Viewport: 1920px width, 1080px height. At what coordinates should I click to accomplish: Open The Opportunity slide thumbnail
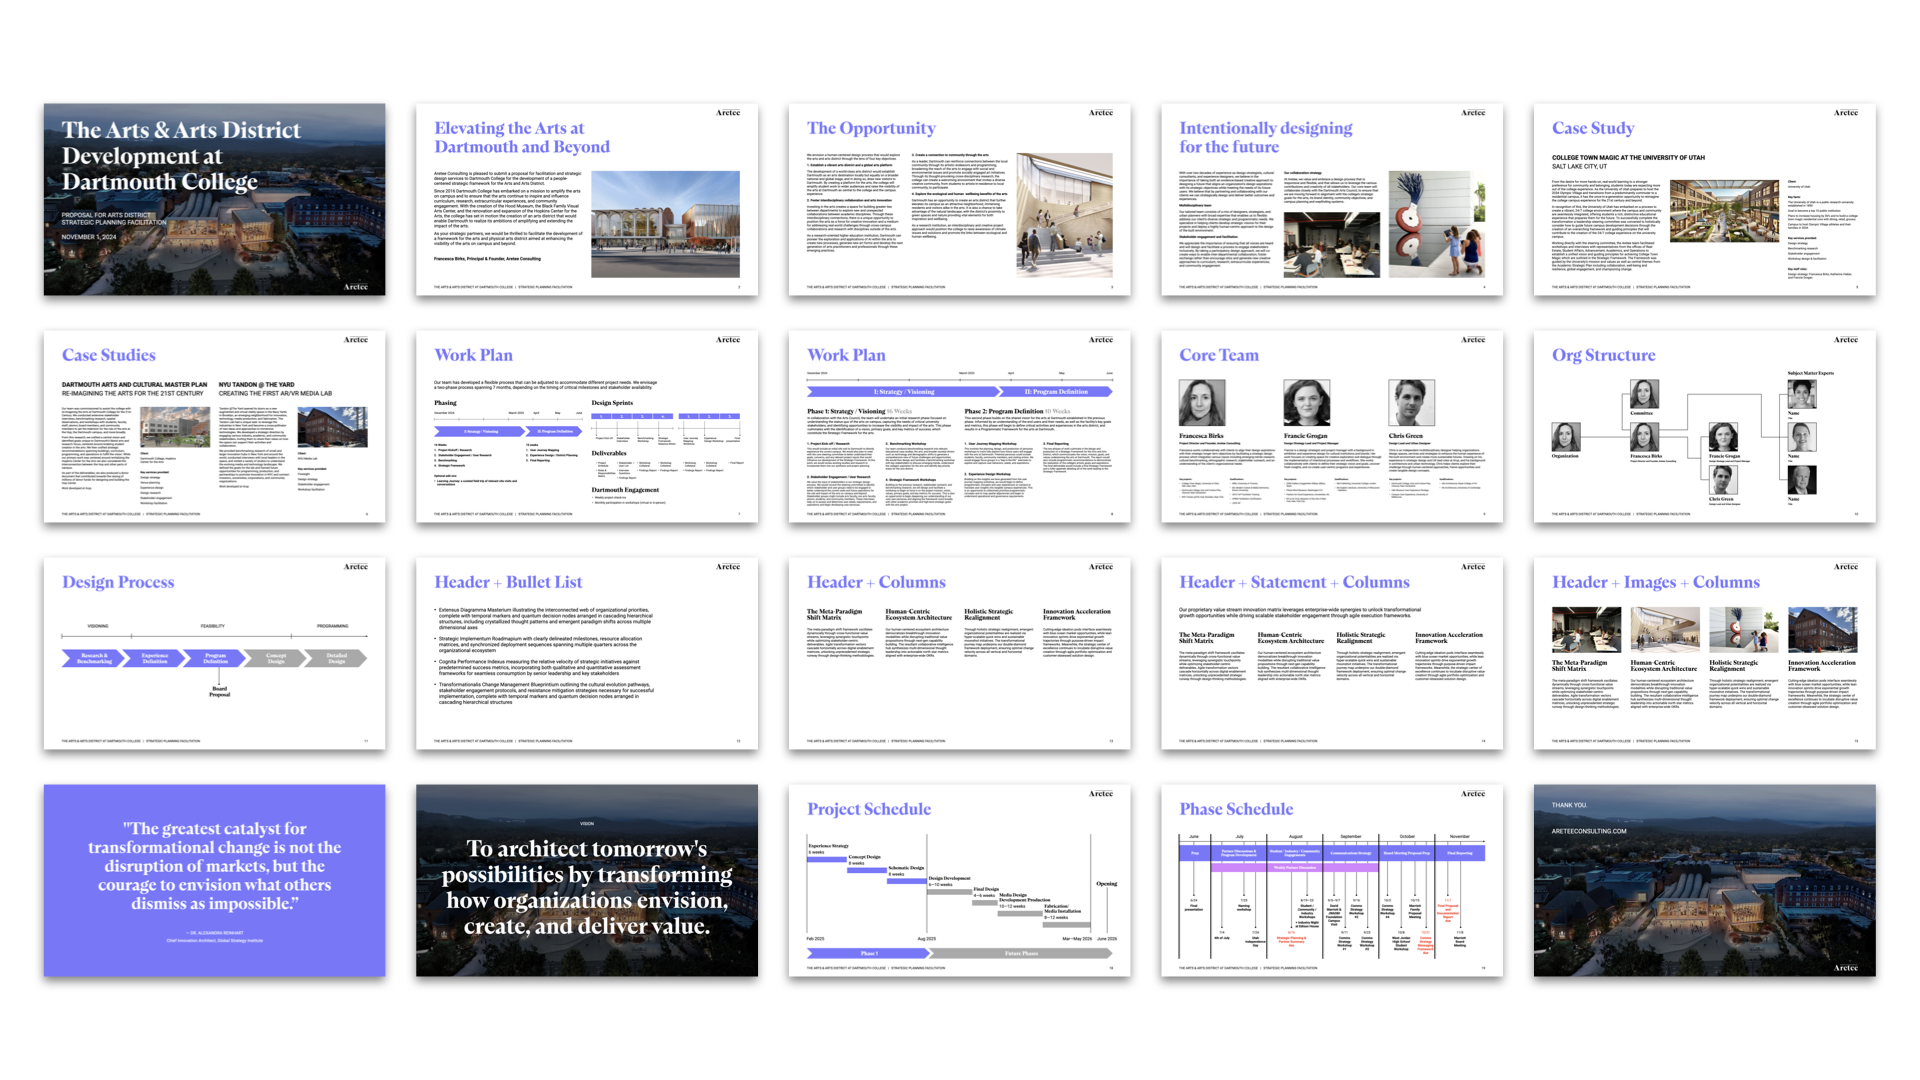(959, 199)
